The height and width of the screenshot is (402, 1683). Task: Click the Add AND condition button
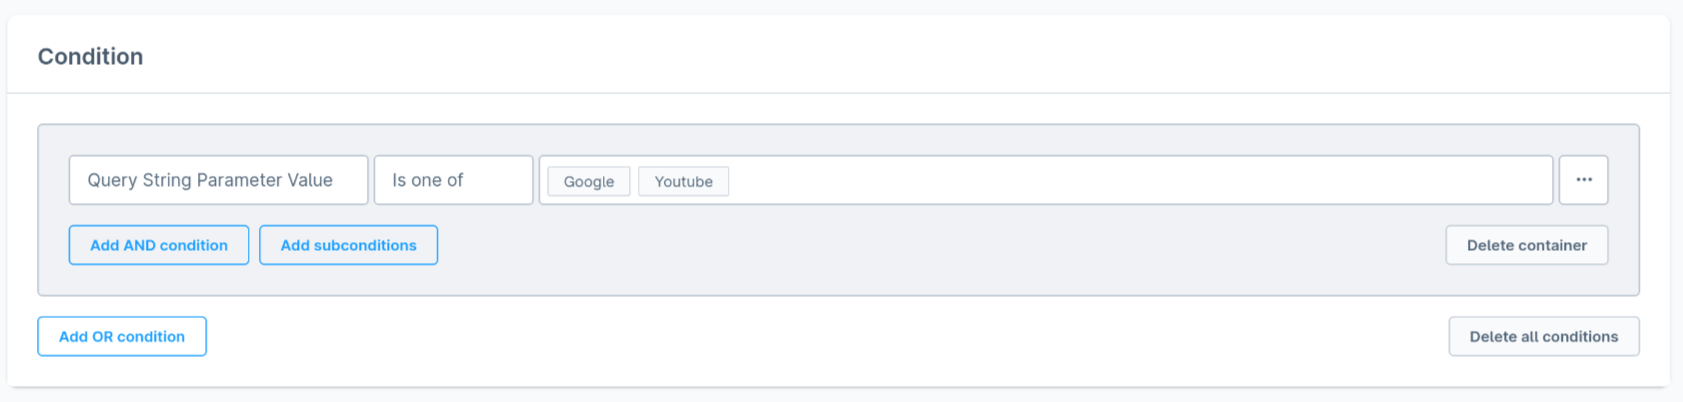pyautogui.click(x=159, y=245)
